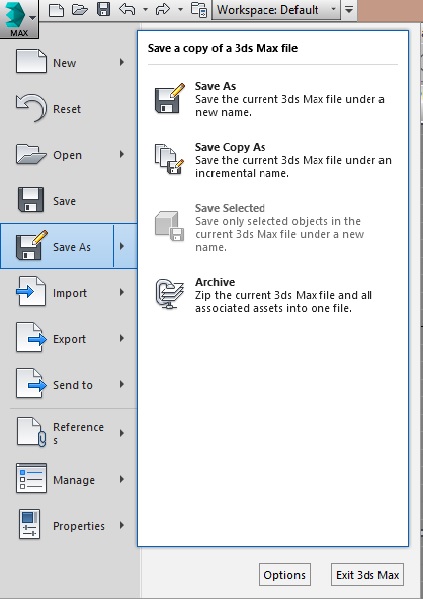
Task: Click the Save Copy As documents icon
Action: 169,159
